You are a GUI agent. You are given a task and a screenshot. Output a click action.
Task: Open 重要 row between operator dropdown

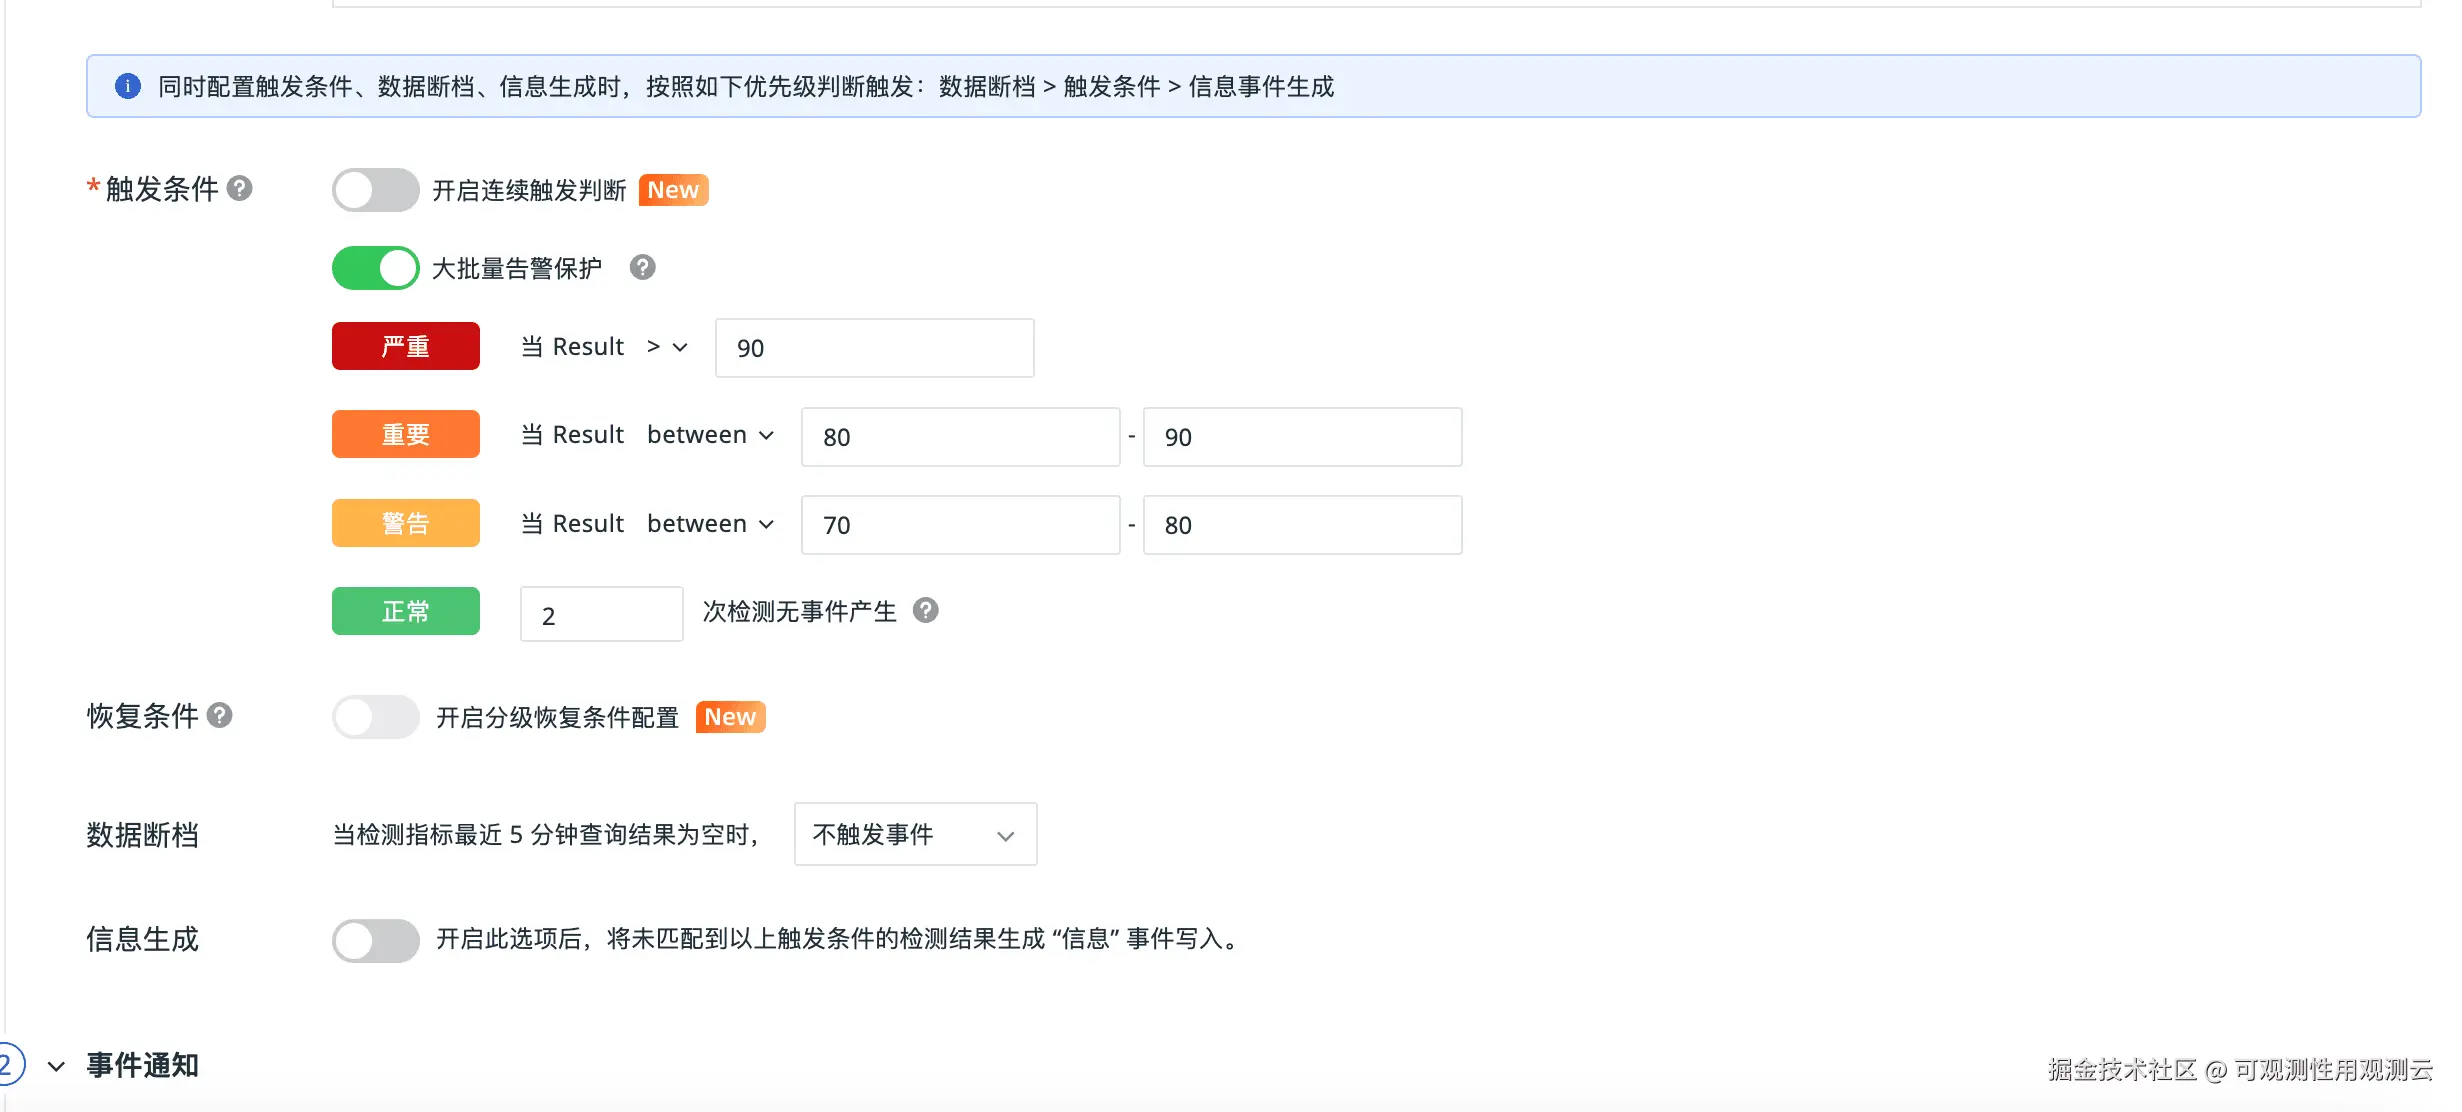710,435
